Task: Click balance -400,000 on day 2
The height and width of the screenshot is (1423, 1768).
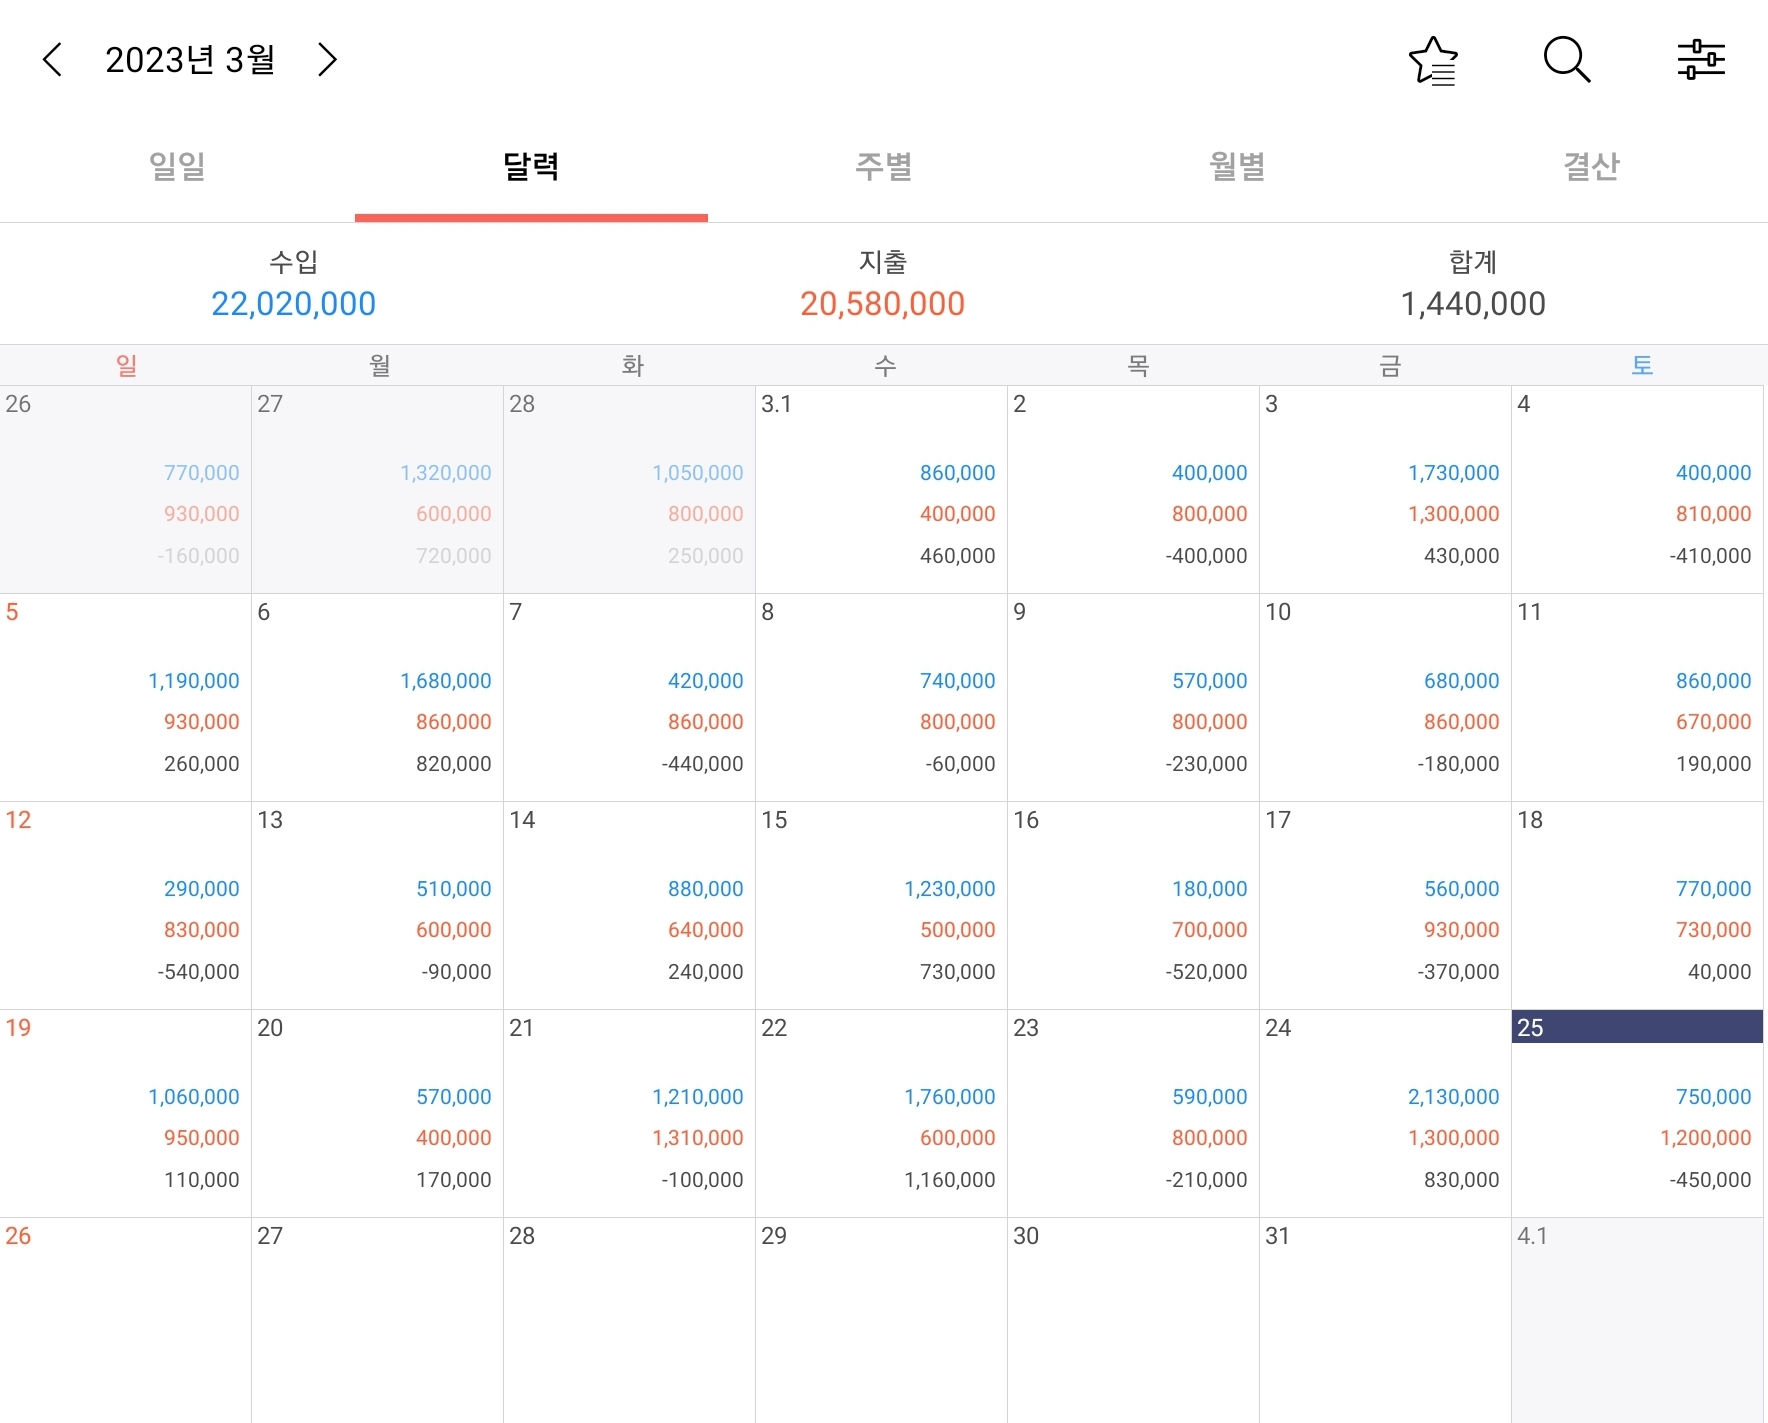Action: 1206,556
